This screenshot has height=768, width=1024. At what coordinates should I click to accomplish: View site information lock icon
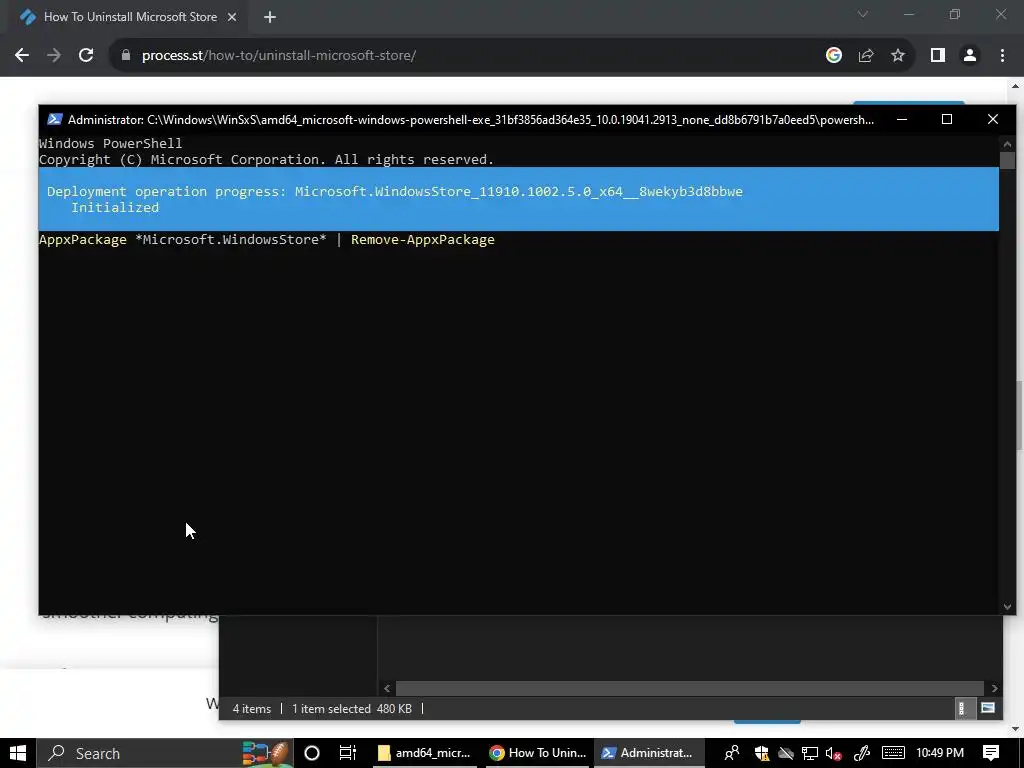tap(126, 56)
